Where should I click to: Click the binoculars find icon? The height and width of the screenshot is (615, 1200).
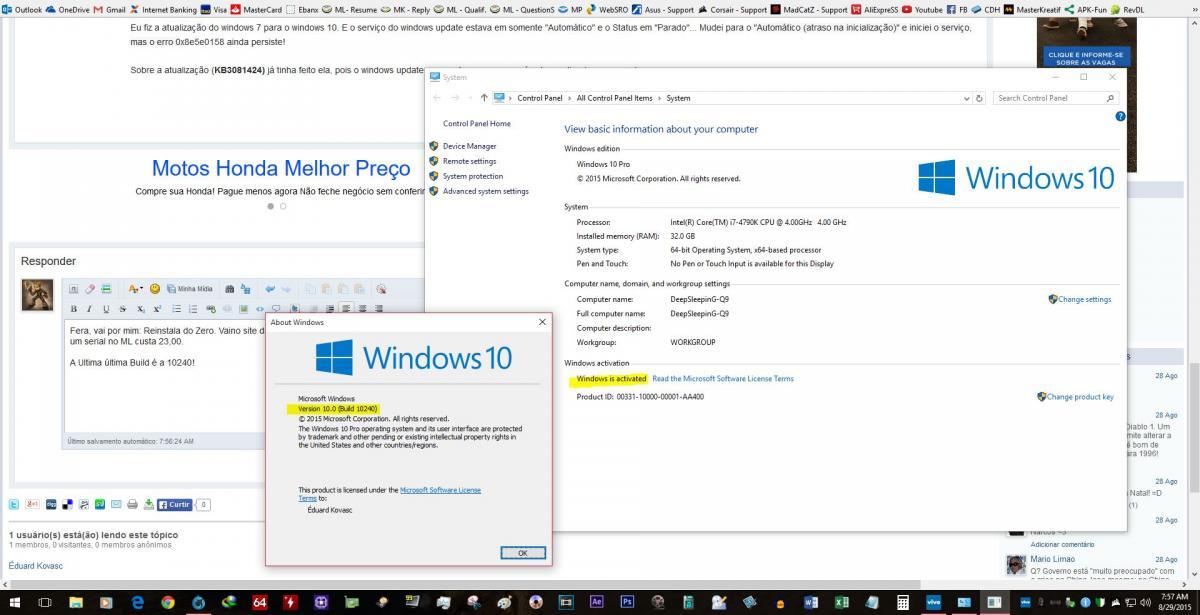(x=229, y=289)
